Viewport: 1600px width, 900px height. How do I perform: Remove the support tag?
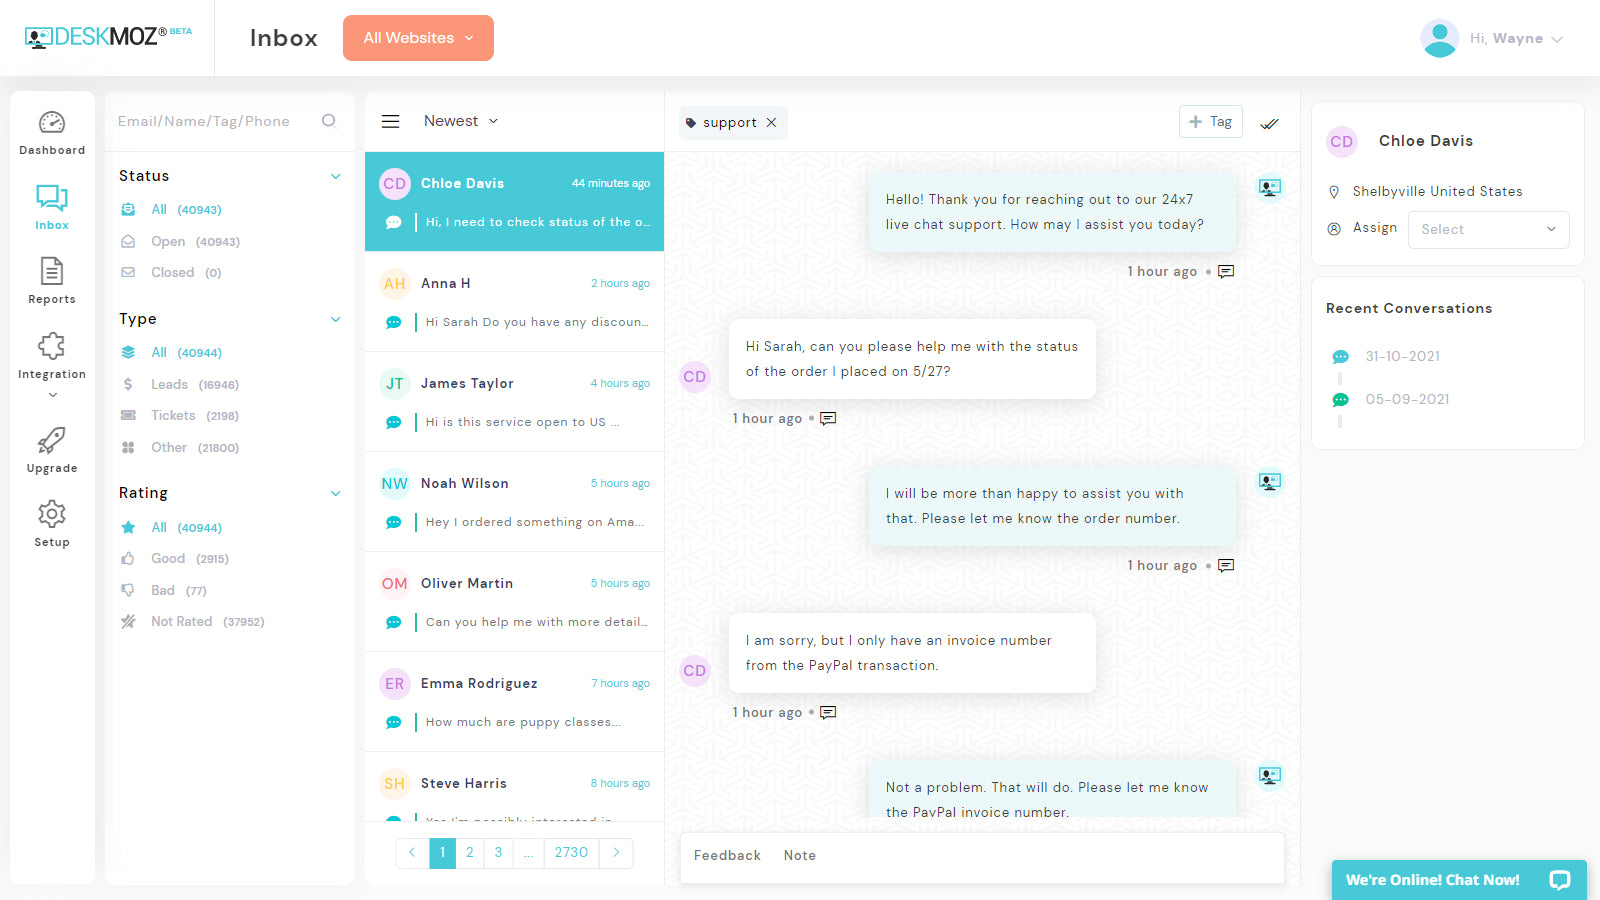pos(771,123)
